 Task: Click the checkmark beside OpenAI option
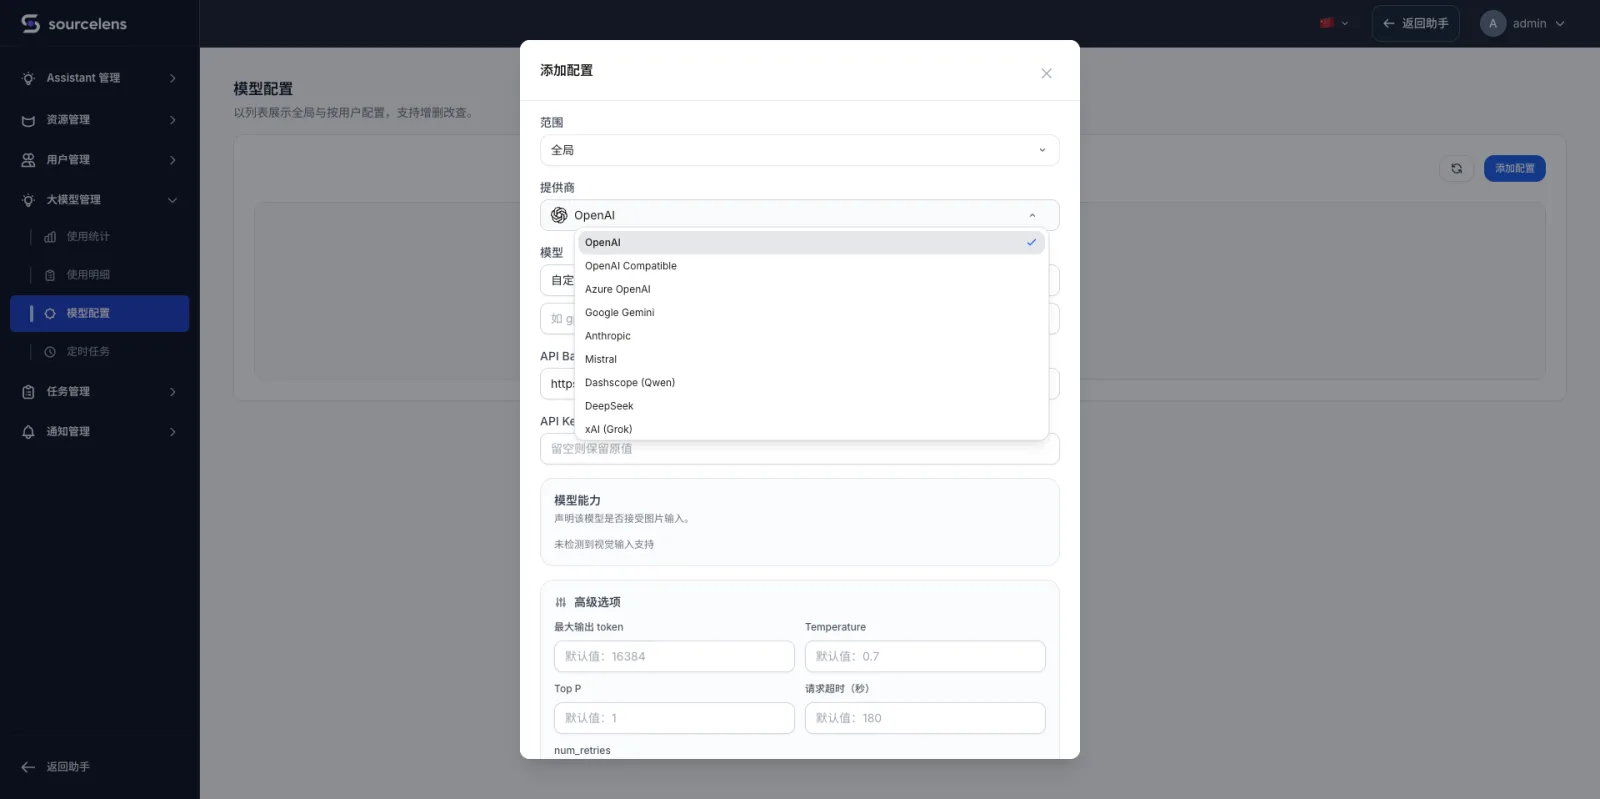(1031, 242)
